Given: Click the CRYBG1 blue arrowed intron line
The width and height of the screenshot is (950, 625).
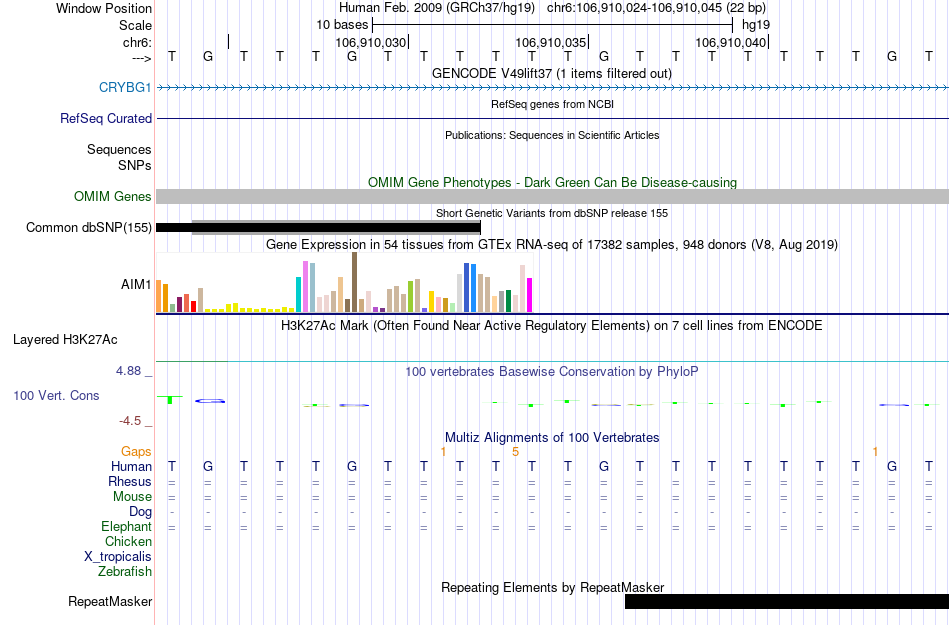Looking at the screenshot, I should click(x=552, y=88).
